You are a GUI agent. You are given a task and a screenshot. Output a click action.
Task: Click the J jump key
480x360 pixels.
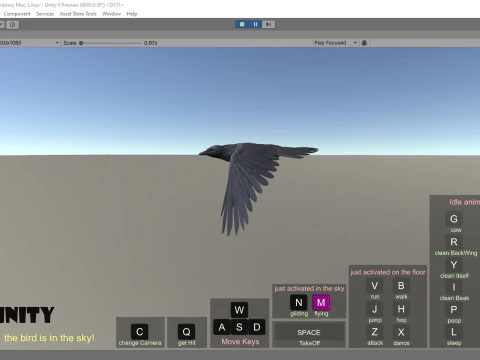click(375, 309)
